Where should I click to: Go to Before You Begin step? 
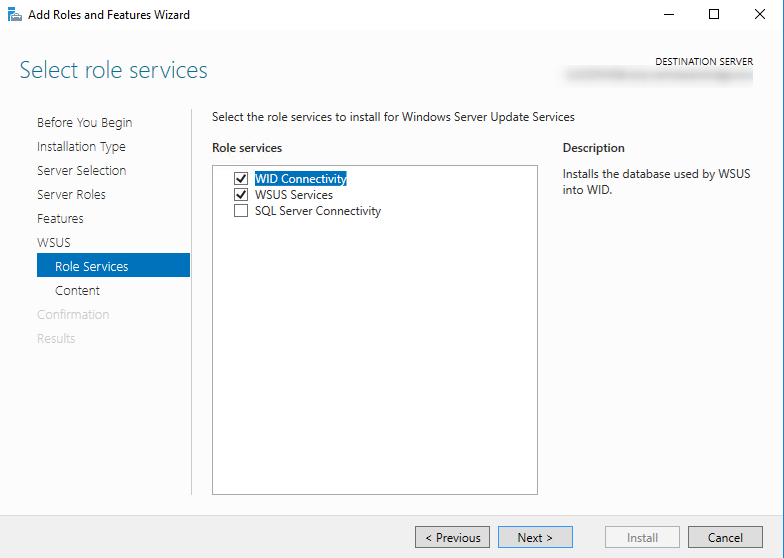[x=84, y=122]
